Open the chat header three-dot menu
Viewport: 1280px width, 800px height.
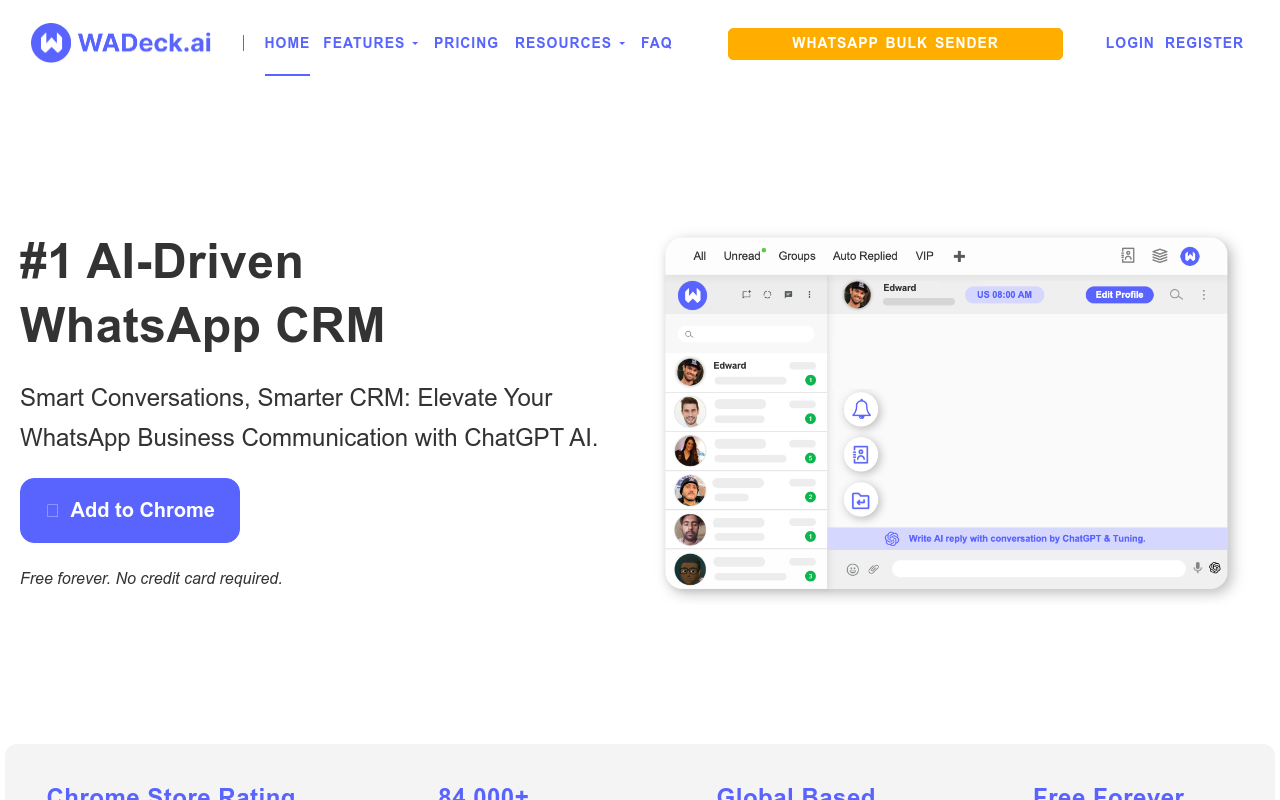tap(1204, 295)
